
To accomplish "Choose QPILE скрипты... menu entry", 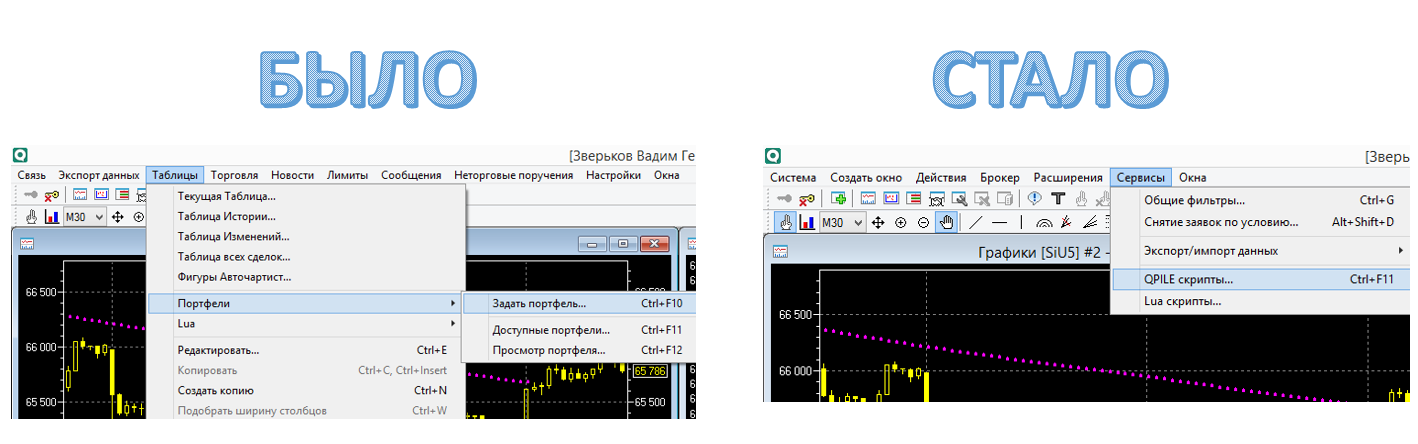I will (1260, 279).
